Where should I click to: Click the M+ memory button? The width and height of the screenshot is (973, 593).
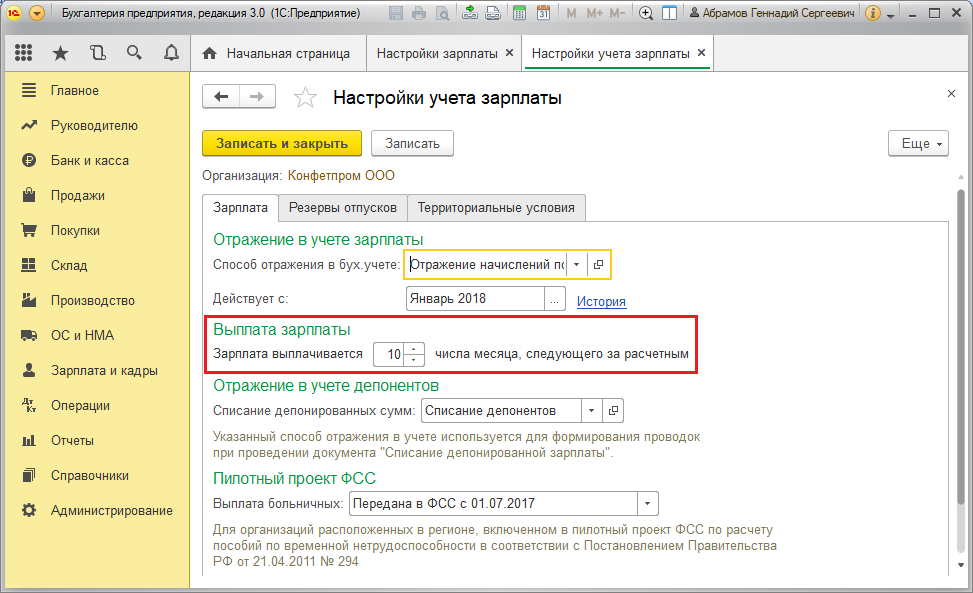[594, 12]
